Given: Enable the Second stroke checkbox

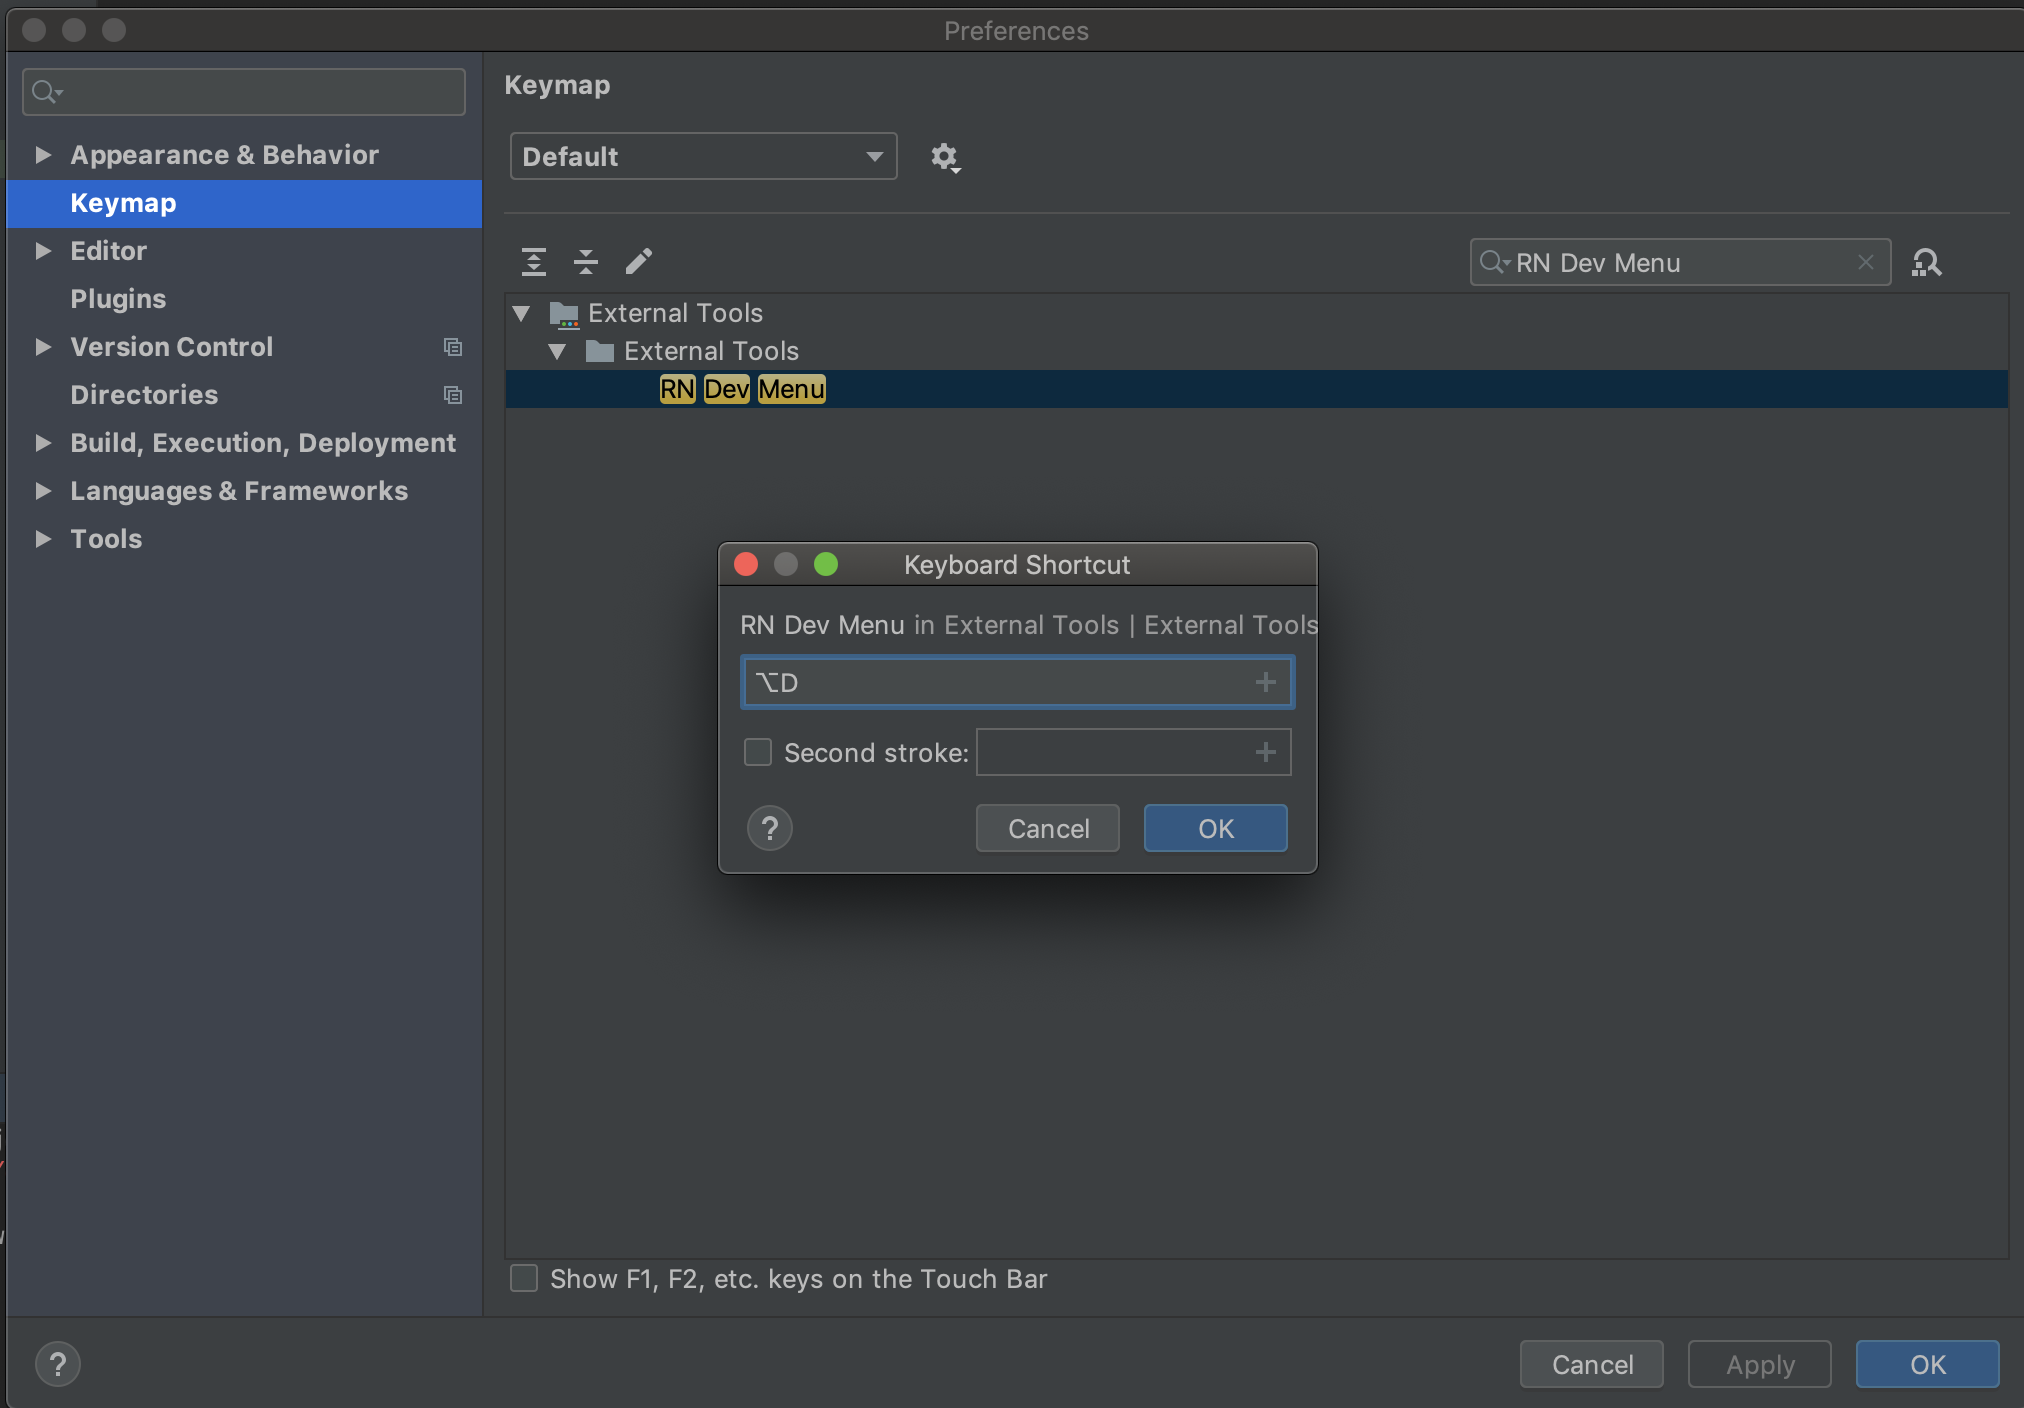Looking at the screenshot, I should [x=758, y=752].
